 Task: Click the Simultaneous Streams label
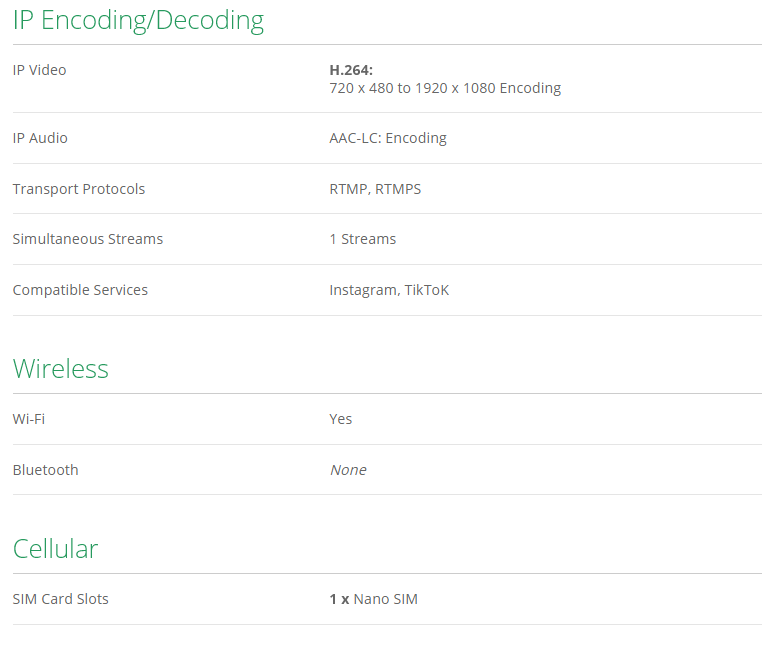pos(87,239)
